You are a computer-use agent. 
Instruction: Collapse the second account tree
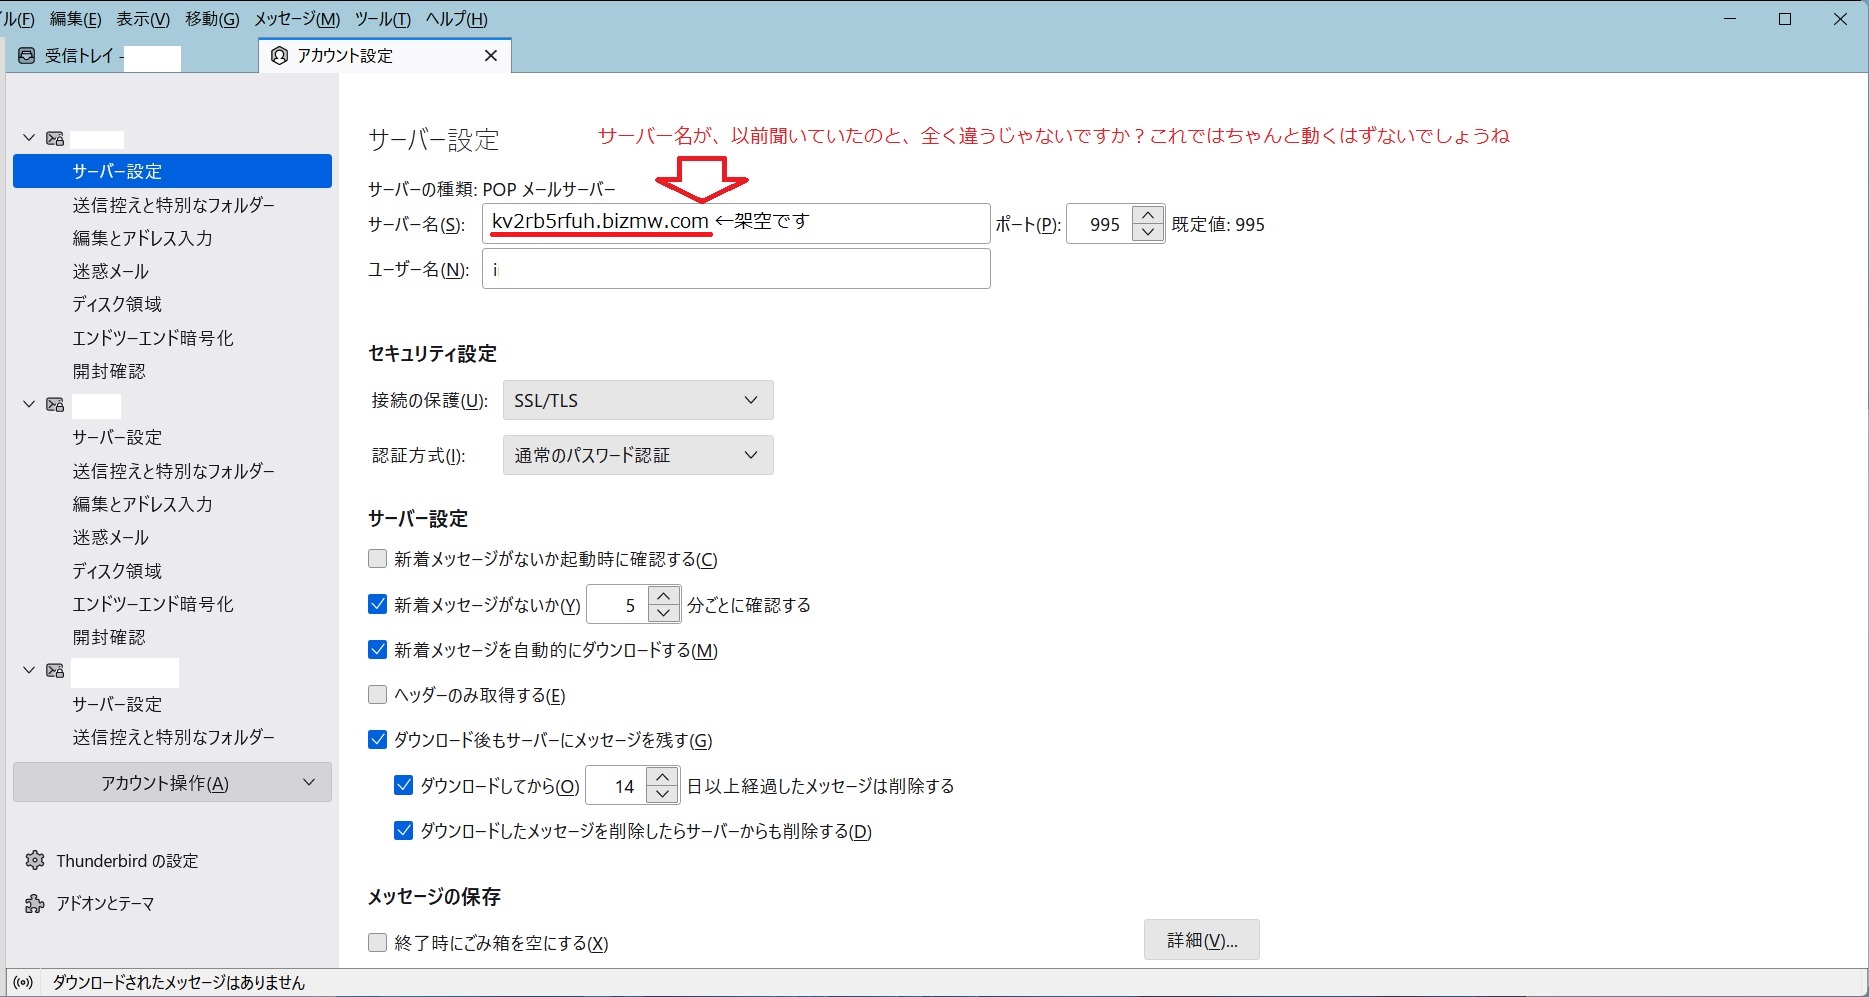[x=29, y=404]
